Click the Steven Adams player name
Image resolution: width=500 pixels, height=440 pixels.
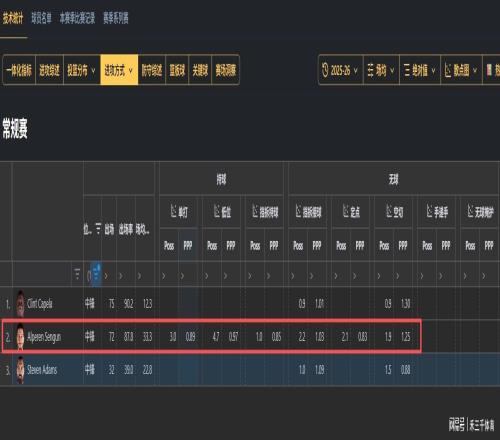(x=42, y=370)
